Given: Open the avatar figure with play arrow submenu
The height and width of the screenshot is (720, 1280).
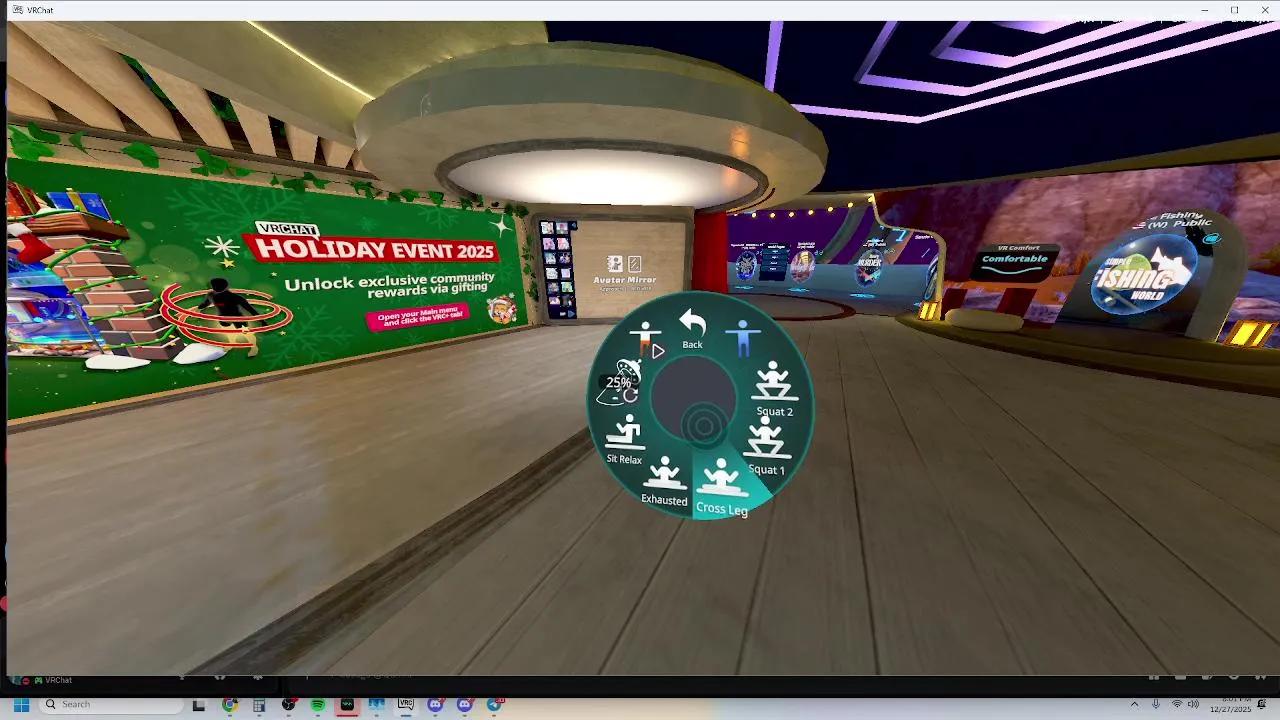Looking at the screenshot, I should [649, 340].
